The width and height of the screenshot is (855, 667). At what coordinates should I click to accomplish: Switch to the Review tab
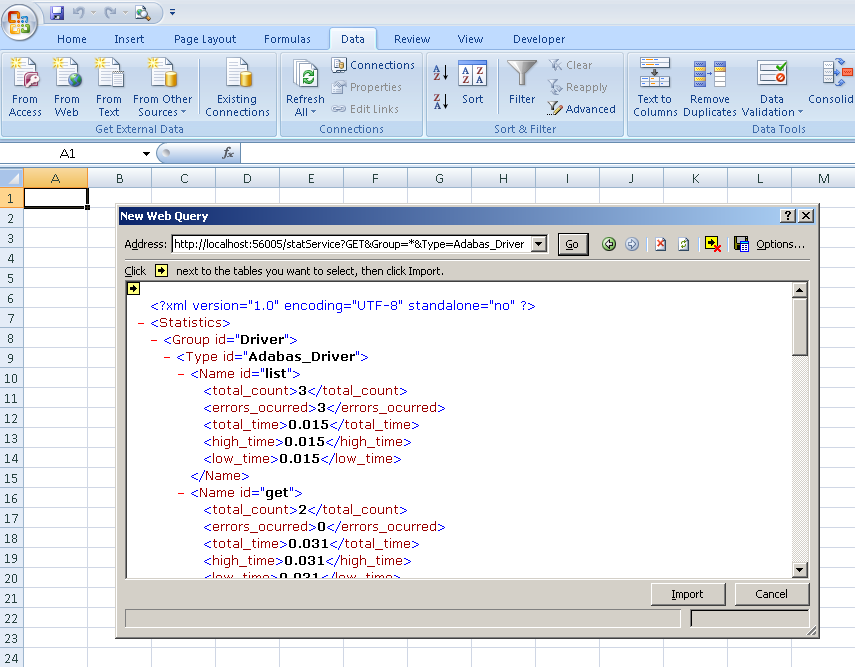412,39
